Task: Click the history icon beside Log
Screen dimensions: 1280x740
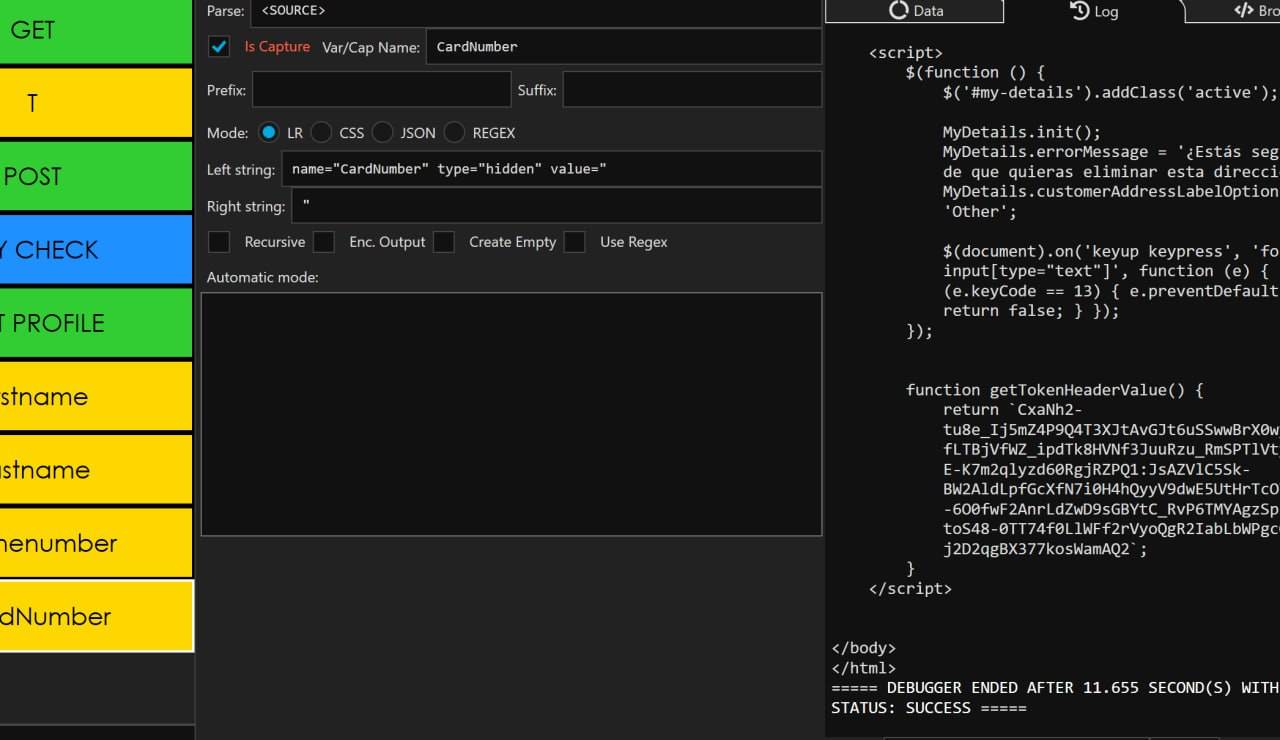Action: coord(1079,11)
